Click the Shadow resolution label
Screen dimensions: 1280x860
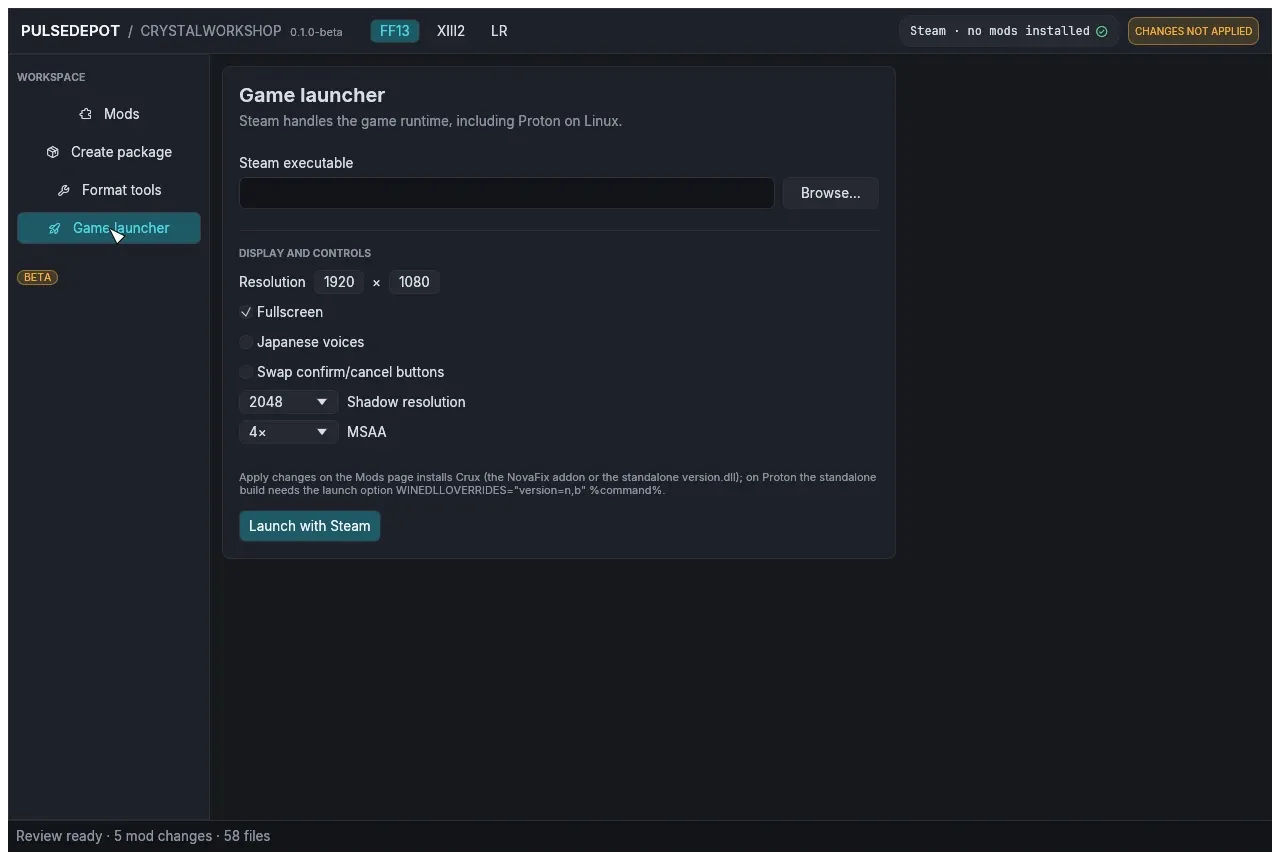point(406,402)
